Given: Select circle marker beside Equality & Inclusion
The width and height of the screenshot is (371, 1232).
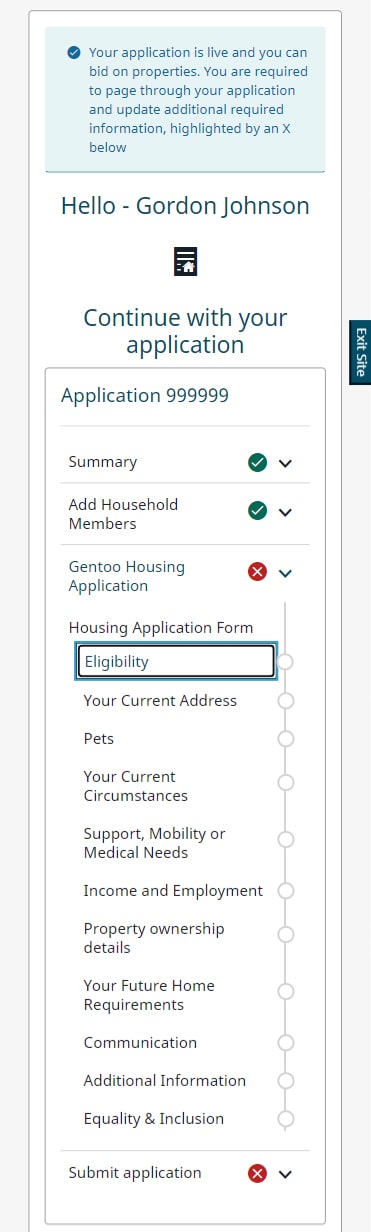Looking at the screenshot, I should point(286,1119).
